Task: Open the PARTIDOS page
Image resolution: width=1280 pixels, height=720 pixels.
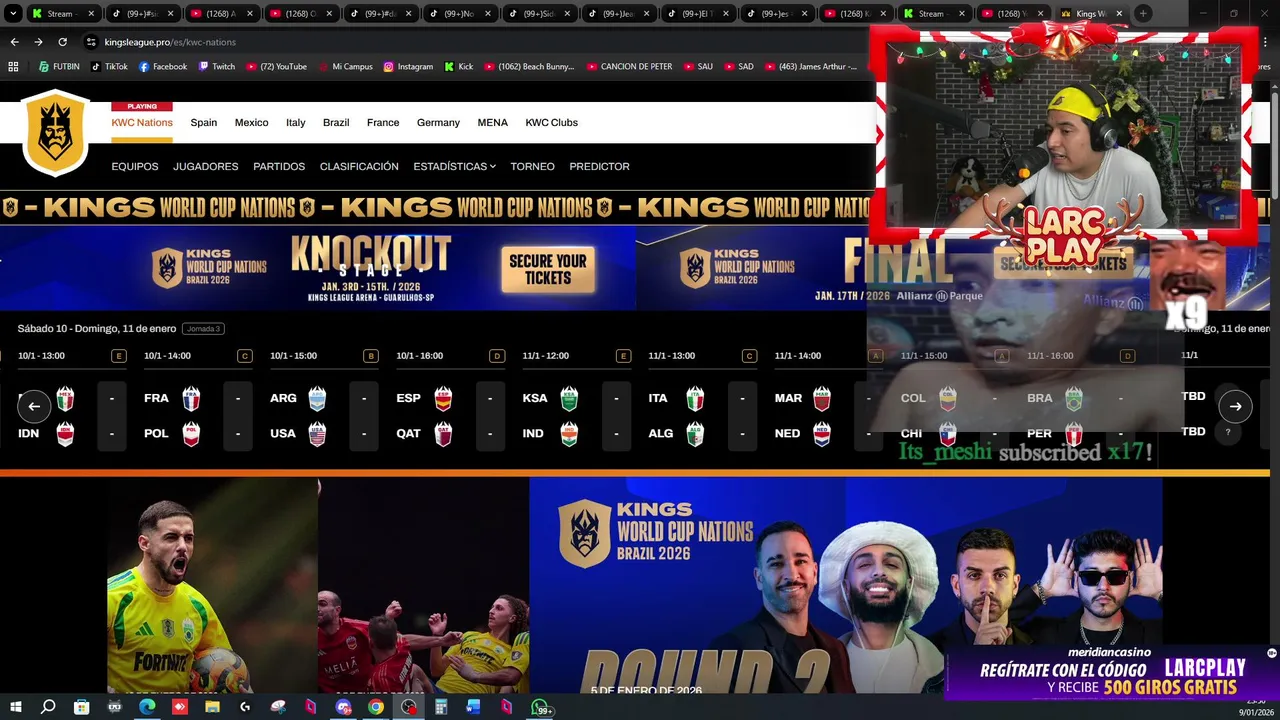Action: pos(279,166)
